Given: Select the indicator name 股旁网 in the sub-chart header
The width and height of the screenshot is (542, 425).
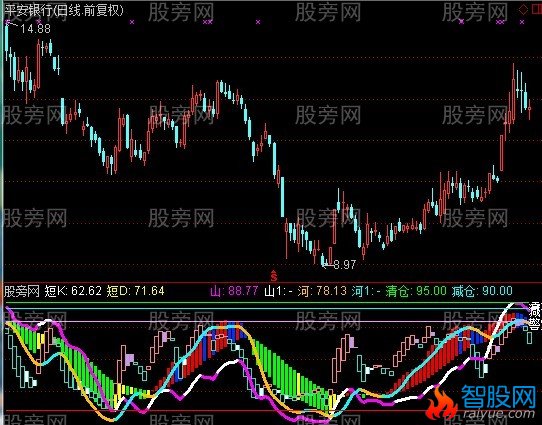Looking at the screenshot, I should (22, 291).
